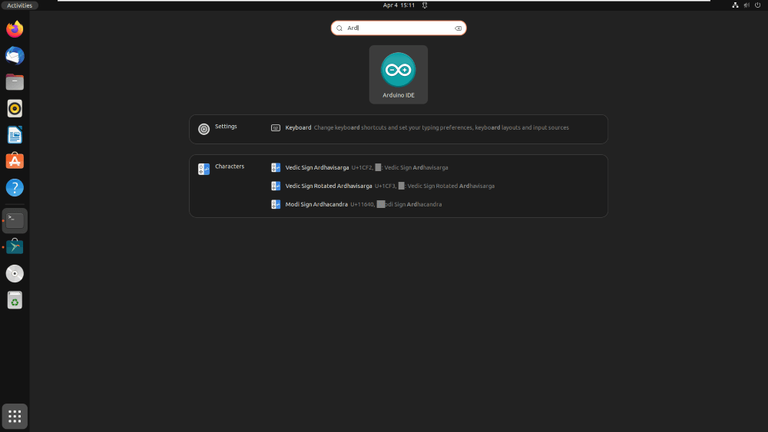Image resolution: width=768 pixels, height=432 pixels.
Task: Open Firefox from the dock
Action: 15,29
